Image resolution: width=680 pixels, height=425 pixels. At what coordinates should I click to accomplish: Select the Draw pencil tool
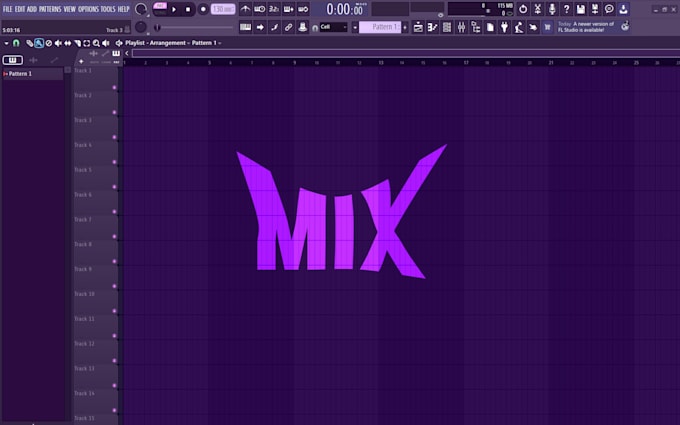click(29, 43)
